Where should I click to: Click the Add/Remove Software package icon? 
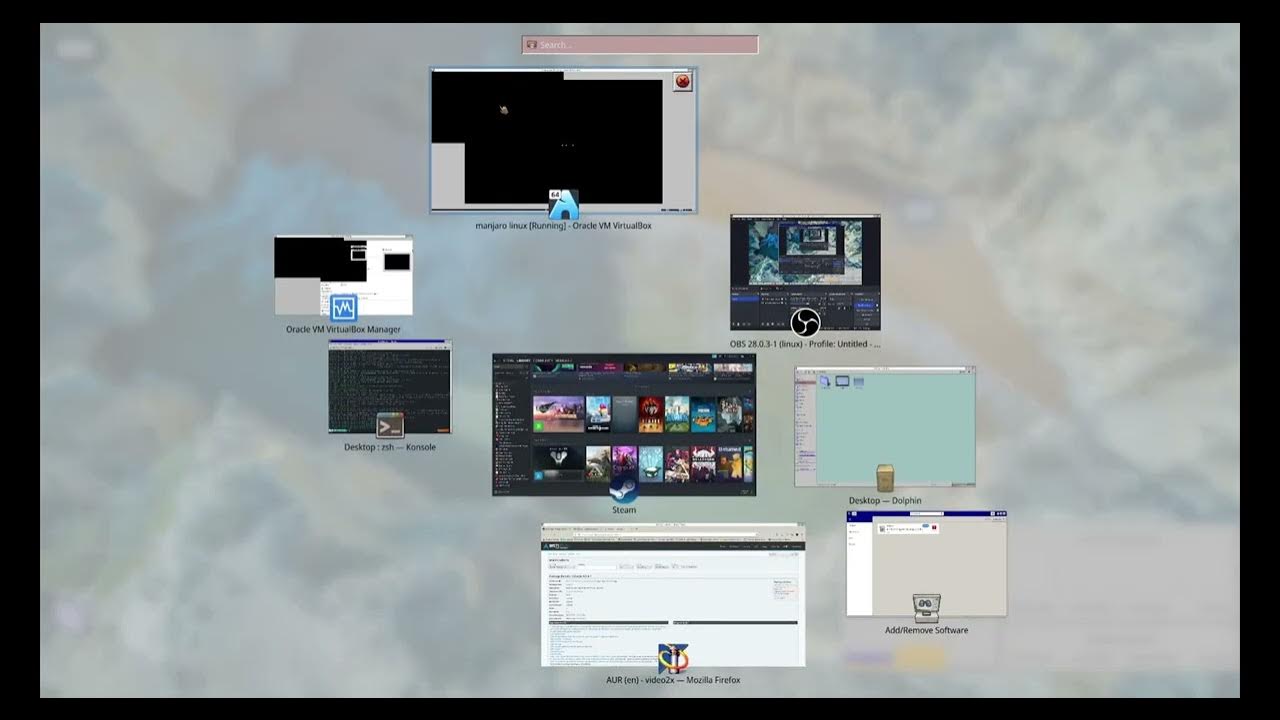pos(927,608)
